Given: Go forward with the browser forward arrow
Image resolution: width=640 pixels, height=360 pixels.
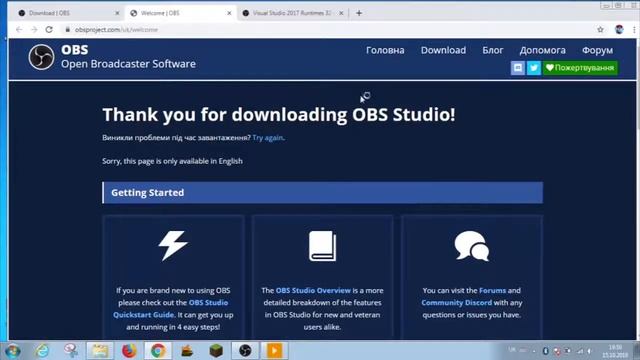Looking at the screenshot, I should pos(34,29).
